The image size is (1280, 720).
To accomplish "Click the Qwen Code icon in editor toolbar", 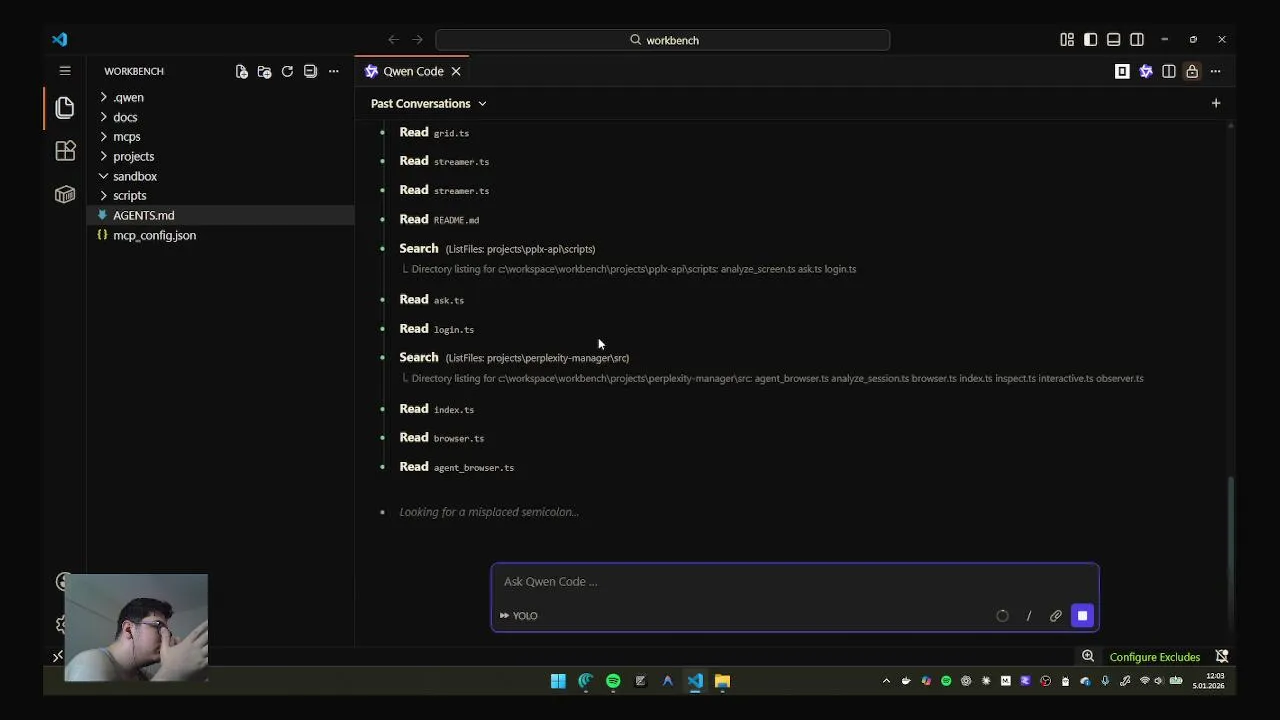I will click(x=1146, y=71).
